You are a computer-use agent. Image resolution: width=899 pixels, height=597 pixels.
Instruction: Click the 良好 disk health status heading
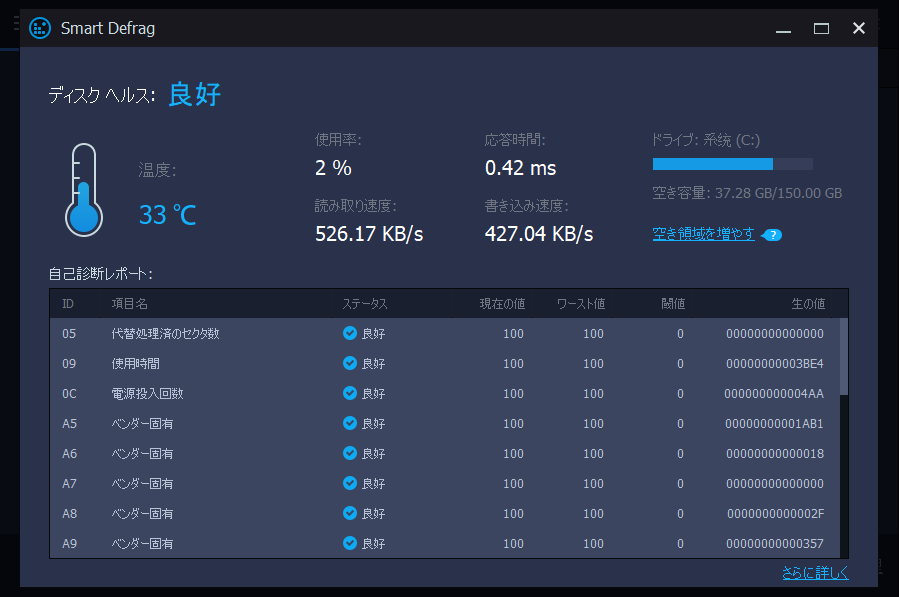(195, 94)
